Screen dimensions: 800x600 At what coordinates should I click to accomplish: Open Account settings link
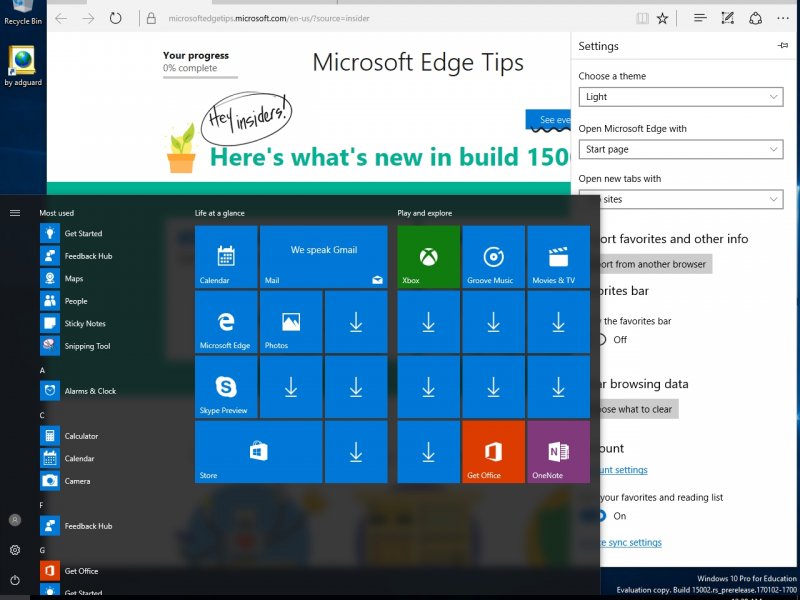point(623,470)
